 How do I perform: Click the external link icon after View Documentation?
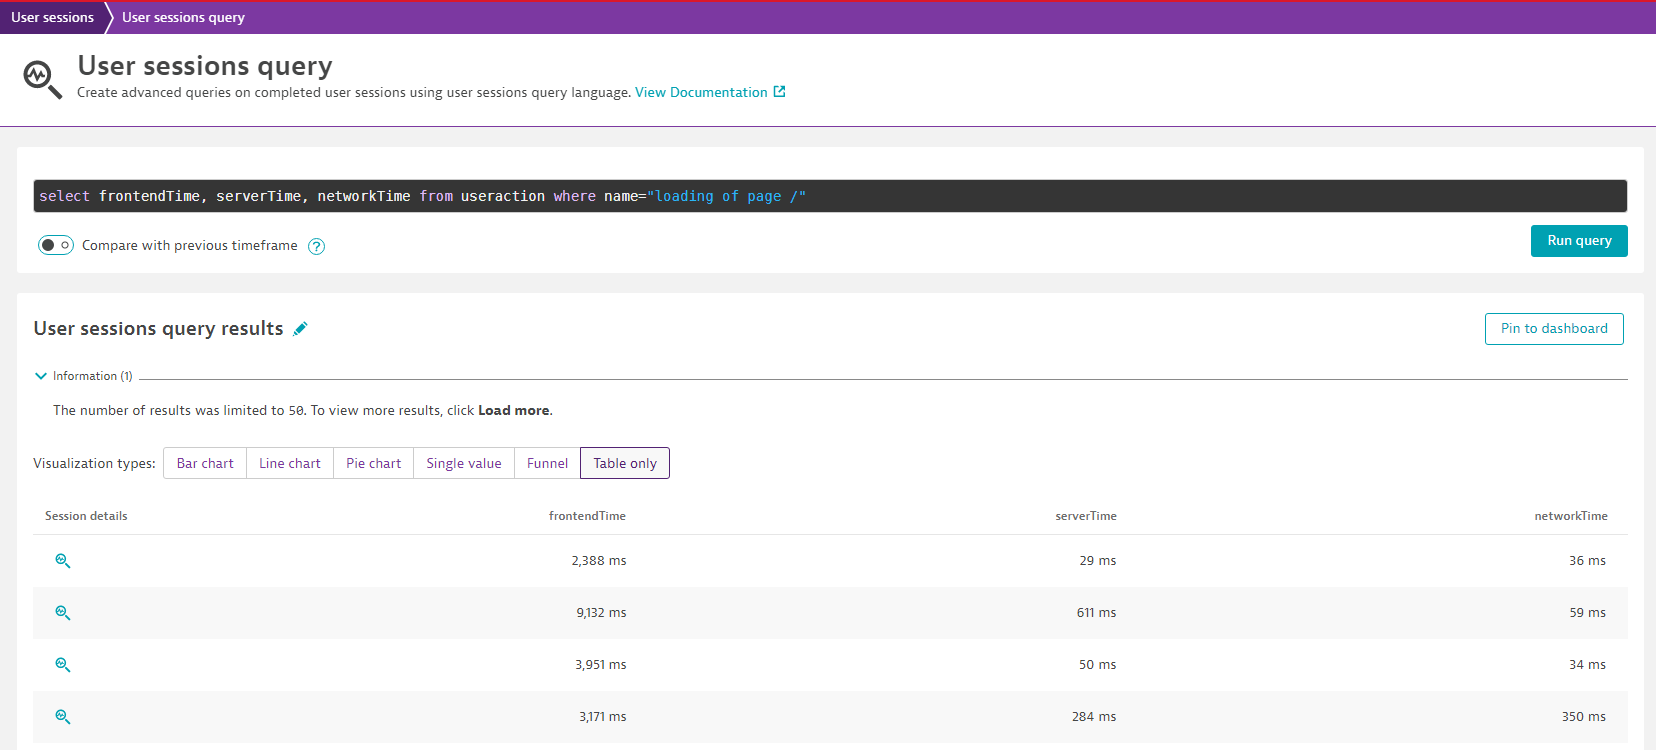(780, 92)
